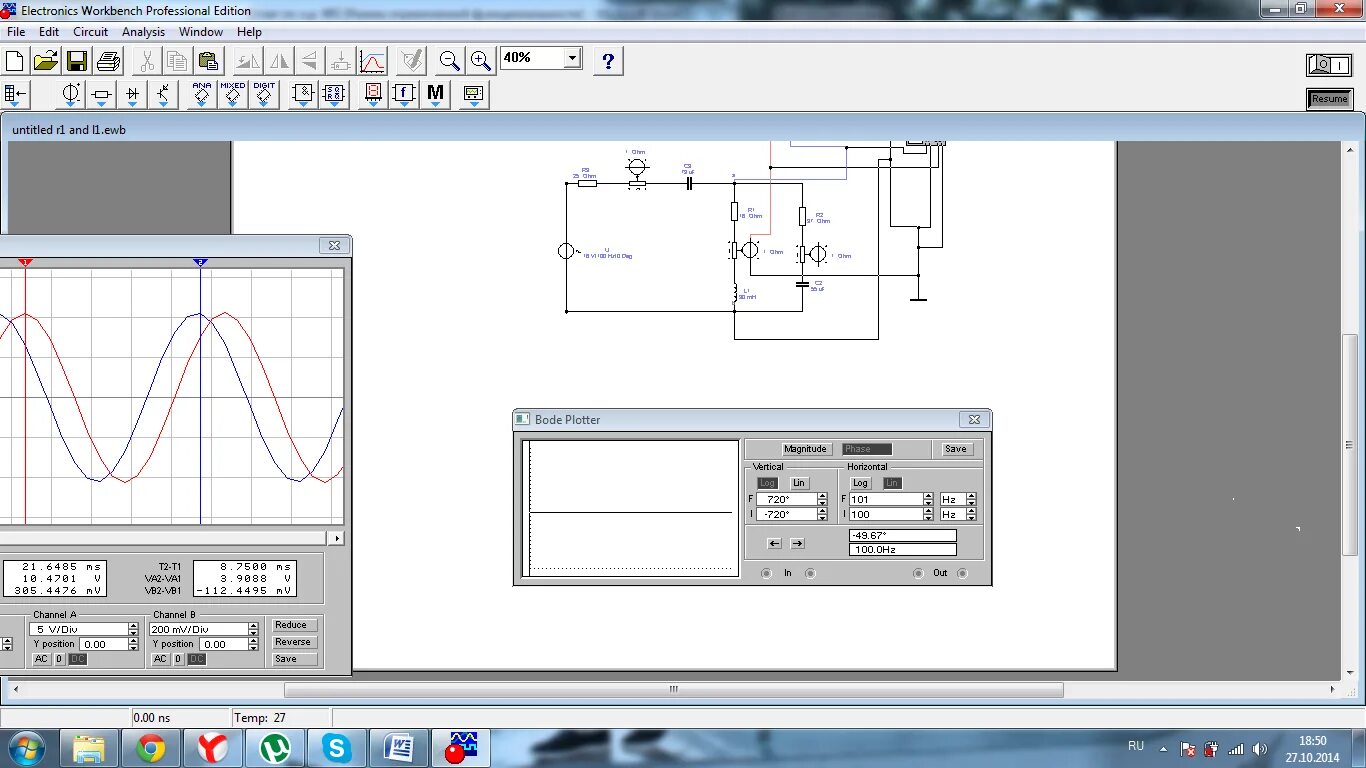Select AC coupling for Channel A

tap(41, 659)
